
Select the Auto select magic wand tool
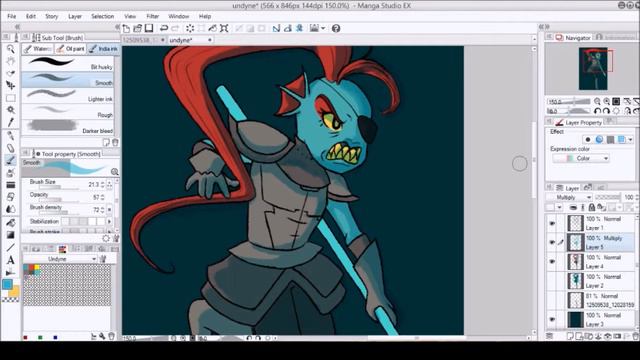pyautogui.click(x=11, y=110)
